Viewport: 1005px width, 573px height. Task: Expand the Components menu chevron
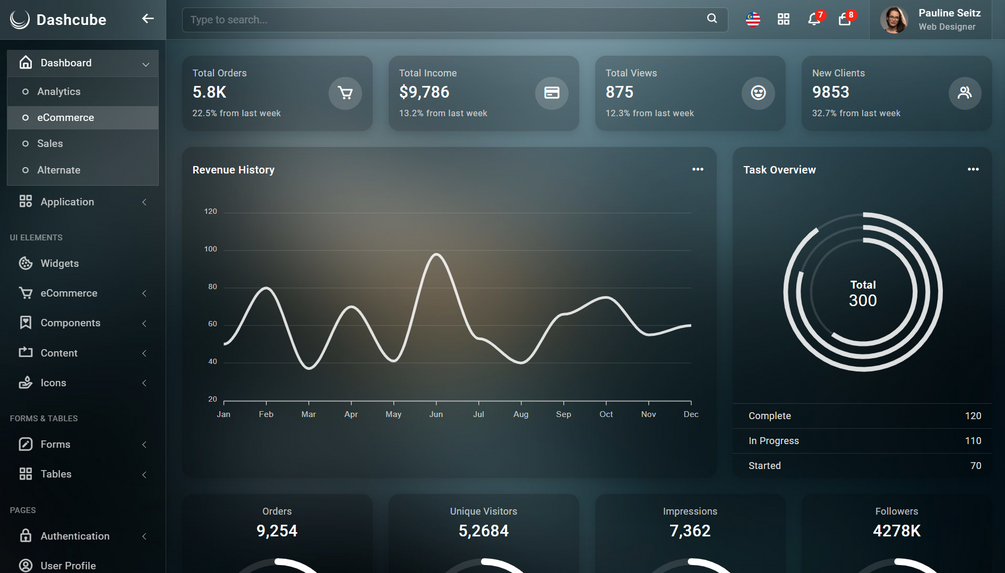point(144,323)
